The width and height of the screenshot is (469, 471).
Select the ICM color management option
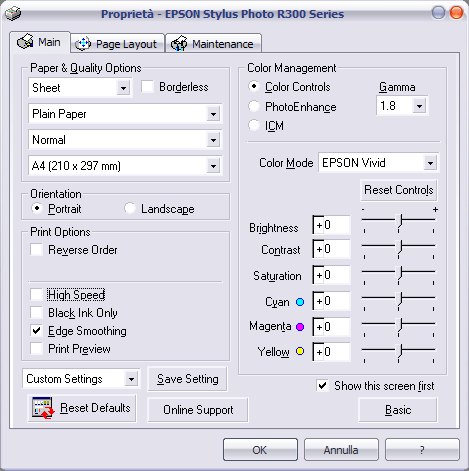tap(254, 126)
